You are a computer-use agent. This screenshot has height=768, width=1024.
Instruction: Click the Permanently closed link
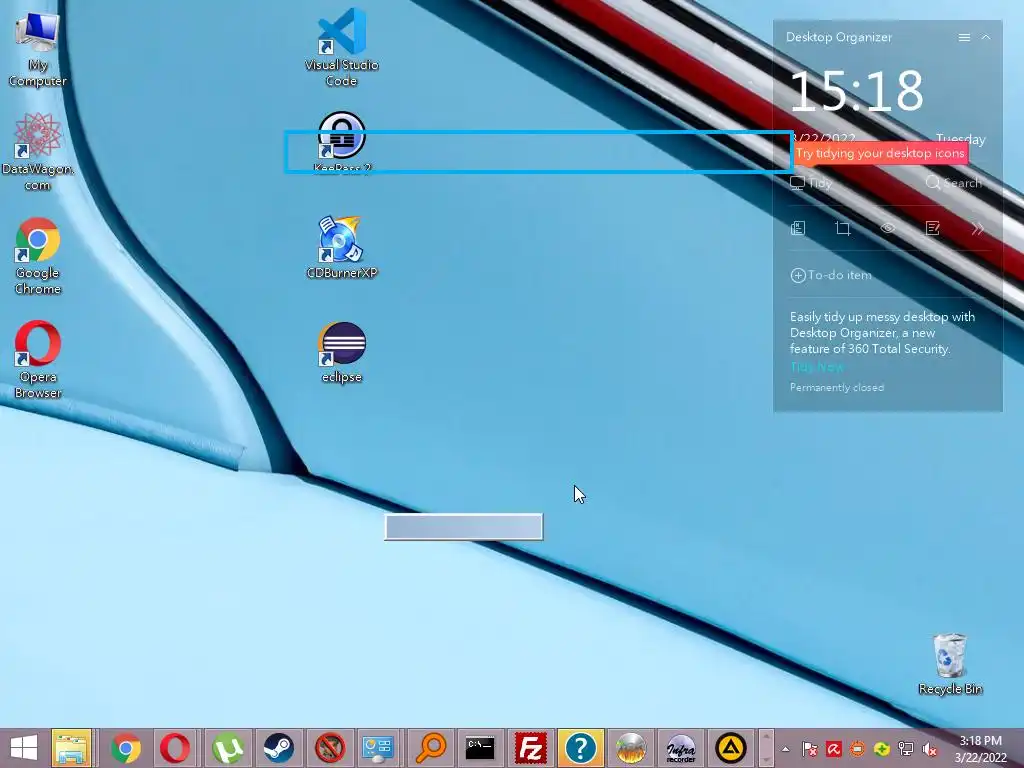837,387
